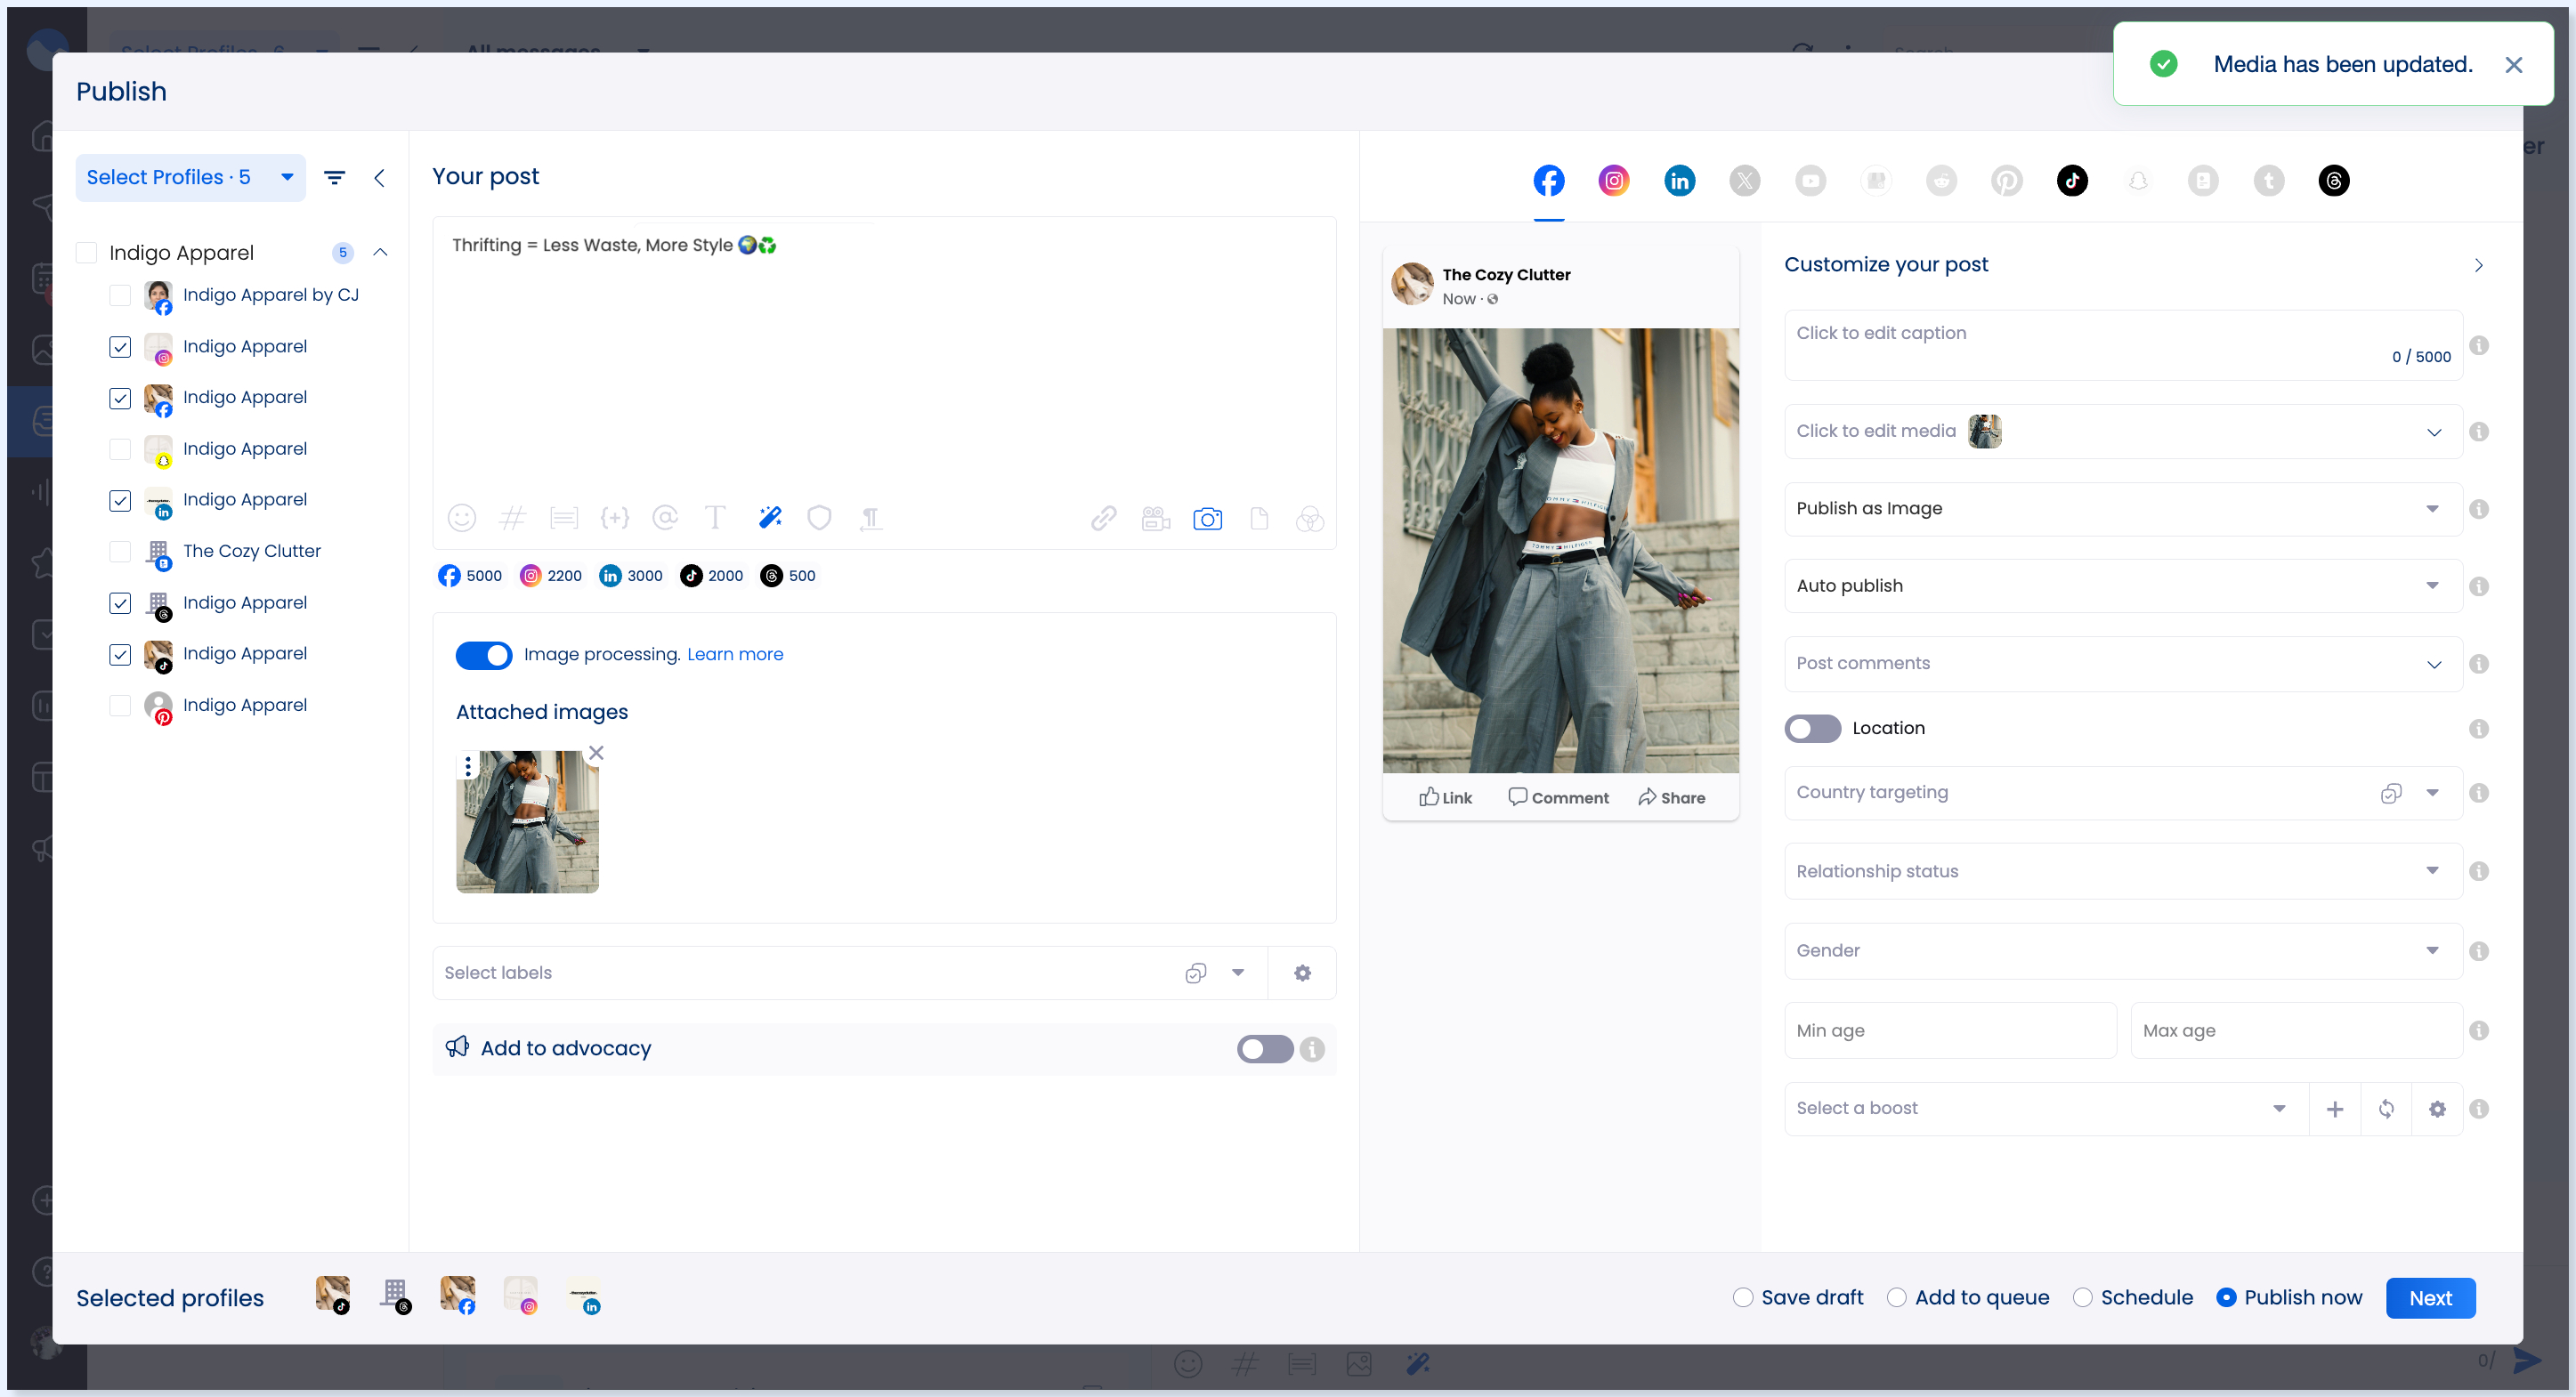Viewport: 2576px width, 1397px height.
Task: Attach a photo with the camera icon
Action: click(x=1207, y=518)
